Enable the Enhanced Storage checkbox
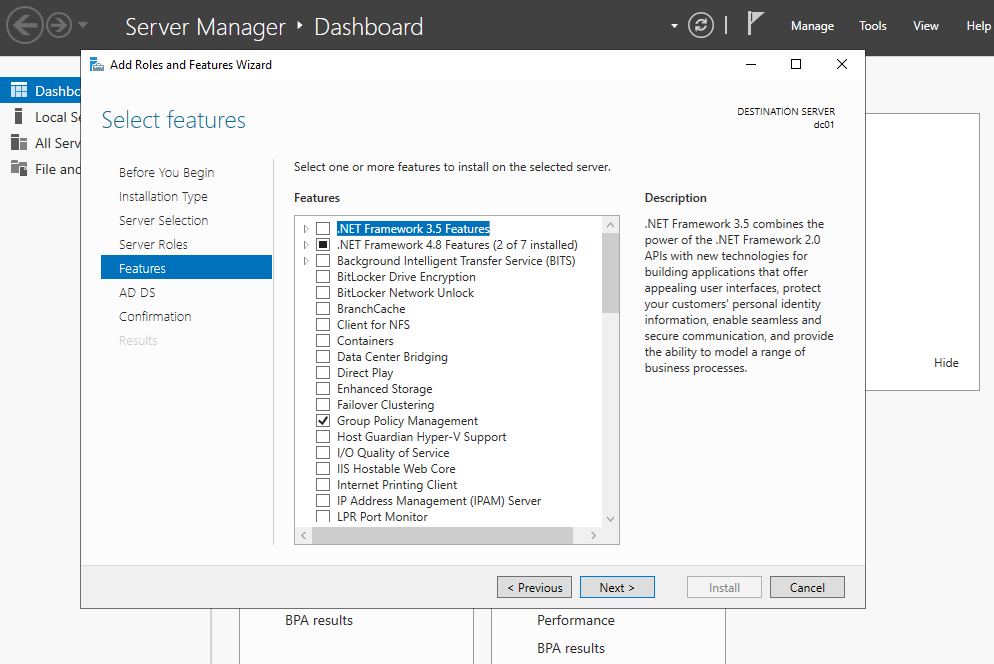 click(x=323, y=388)
